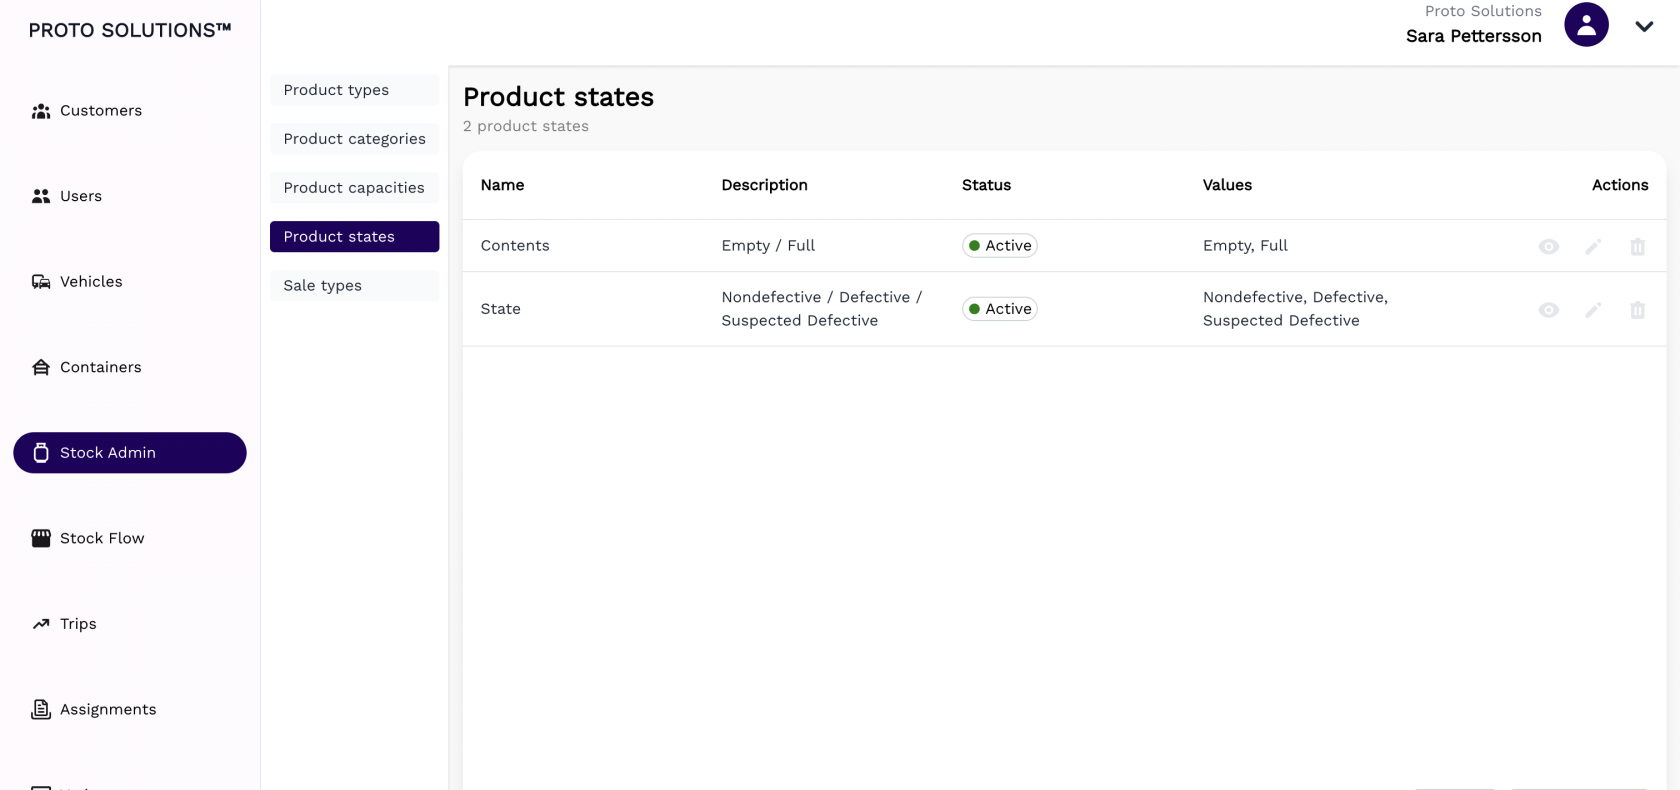Image resolution: width=1680 pixels, height=790 pixels.
Task: Open the Product types tab
Action: click(x=354, y=90)
